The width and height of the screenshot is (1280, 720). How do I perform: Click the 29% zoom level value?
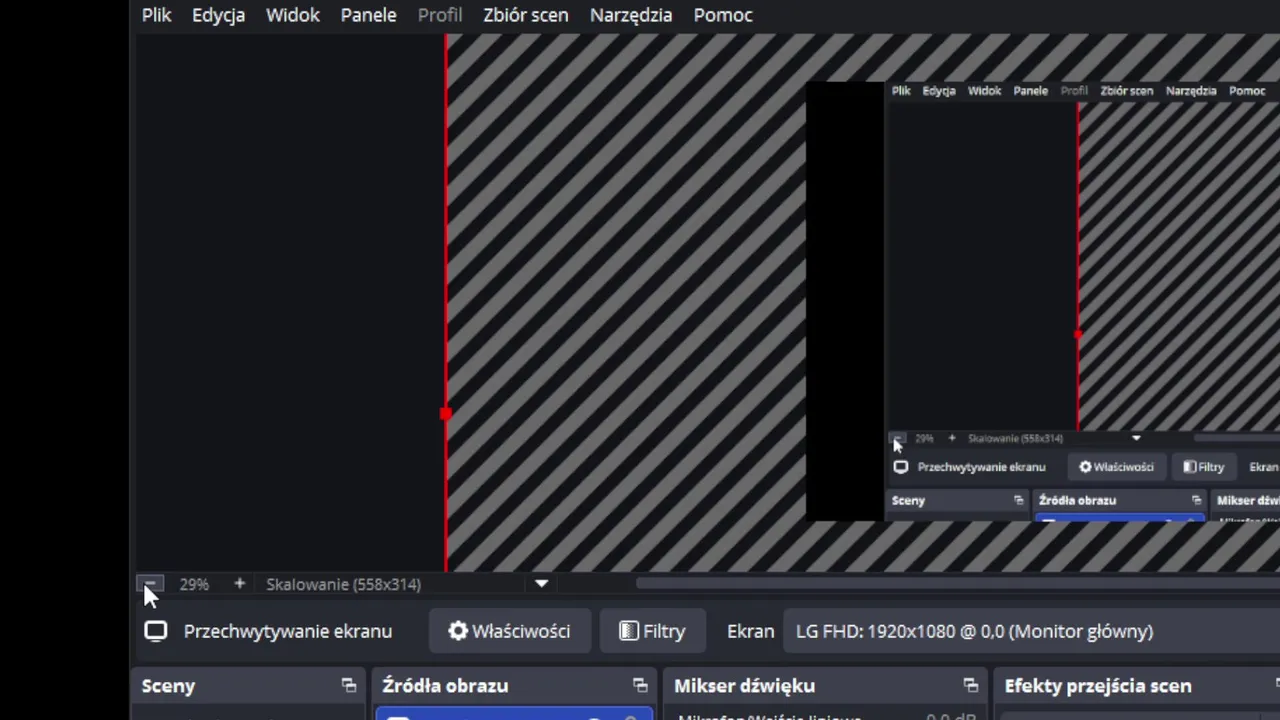[194, 584]
